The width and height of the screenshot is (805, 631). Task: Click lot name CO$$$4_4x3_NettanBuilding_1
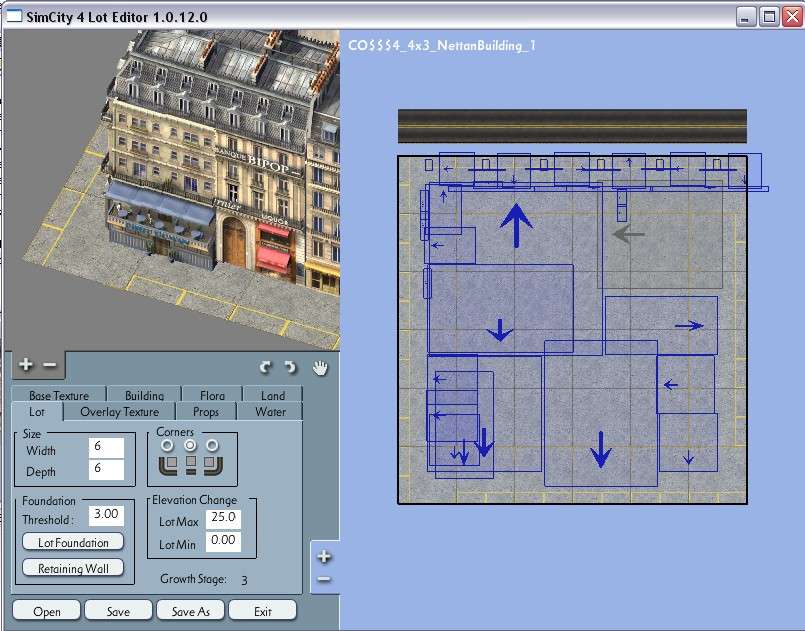(x=442, y=46)
